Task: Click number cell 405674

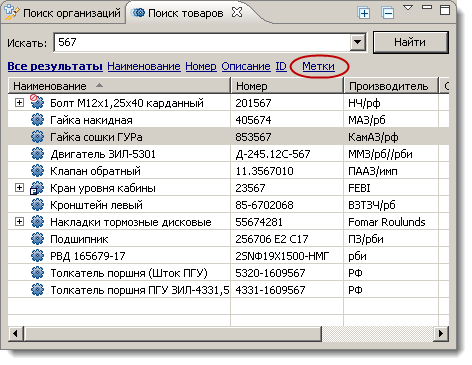Action: (x=253, y=120)
